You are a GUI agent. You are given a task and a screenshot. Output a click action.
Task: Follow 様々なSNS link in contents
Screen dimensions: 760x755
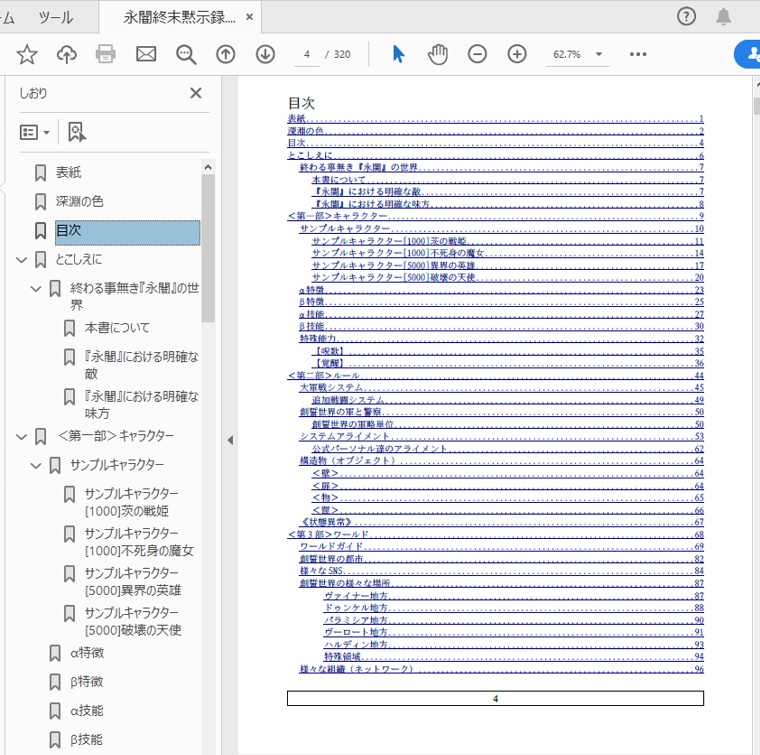point(501,571)
